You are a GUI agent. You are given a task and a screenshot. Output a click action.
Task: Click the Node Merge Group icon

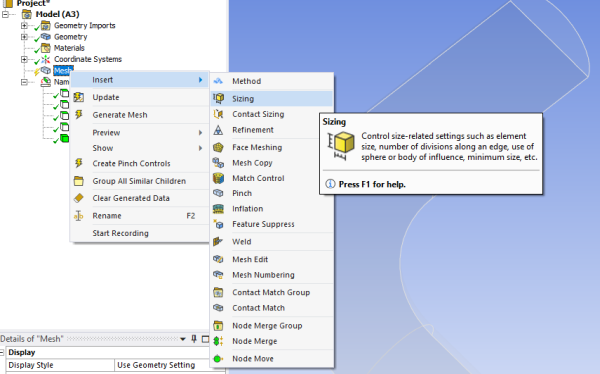218,326
